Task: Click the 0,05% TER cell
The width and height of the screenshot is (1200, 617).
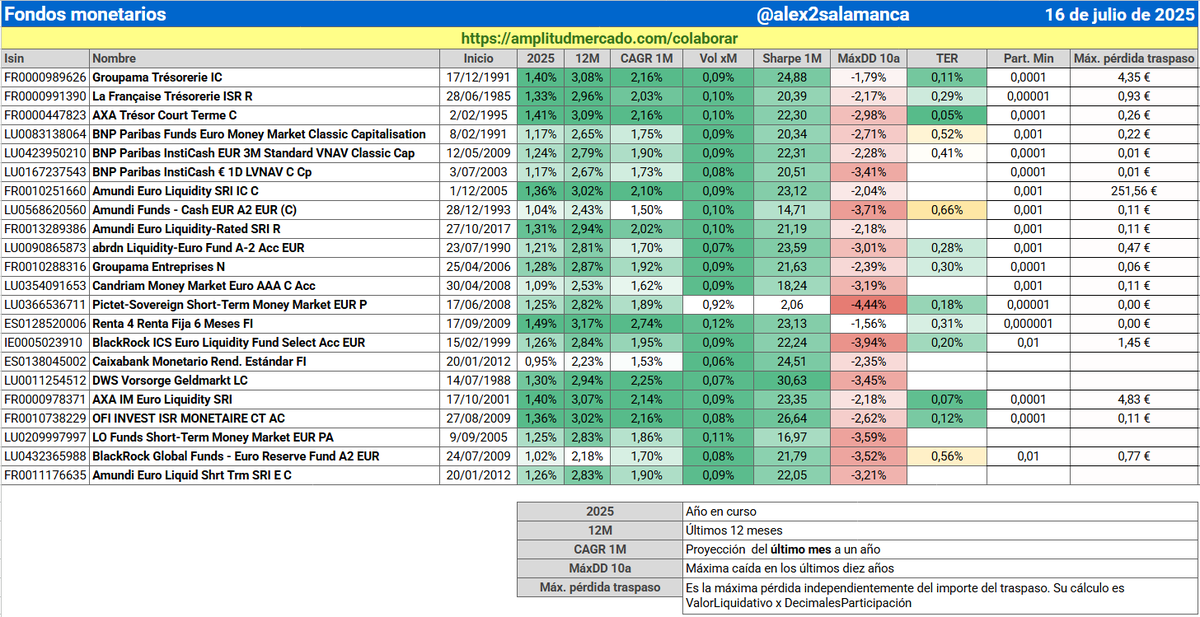Action: point(948,115)
